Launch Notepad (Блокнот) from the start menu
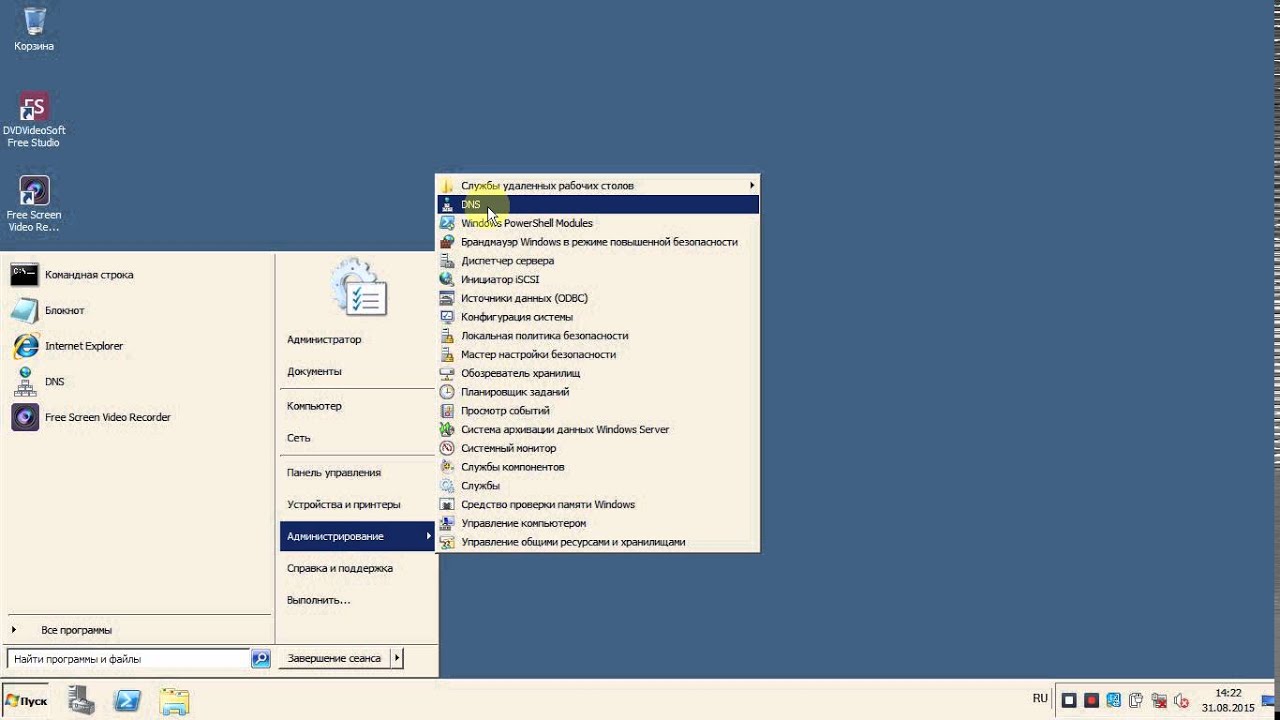The height and width of the screenshot is (720, 1280). pyautogui.click(x=138, y=311)
